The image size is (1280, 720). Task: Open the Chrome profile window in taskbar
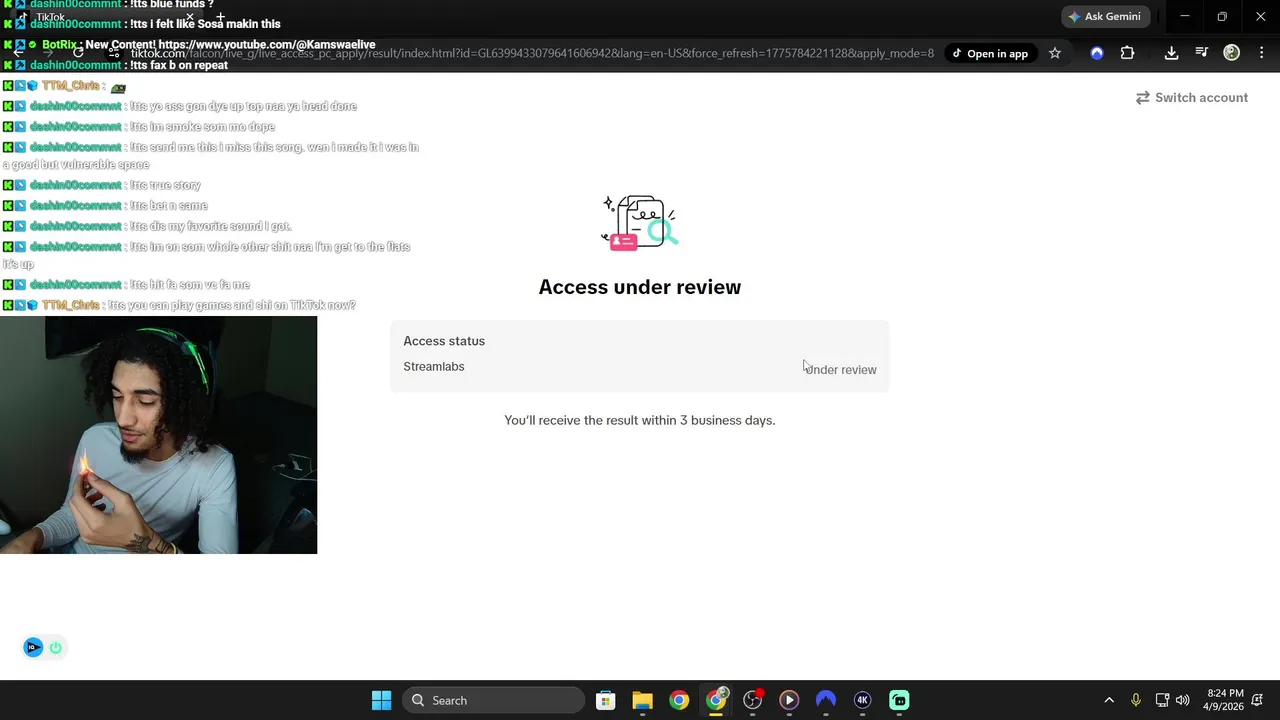pyautogui.click(x=716, y=700)
